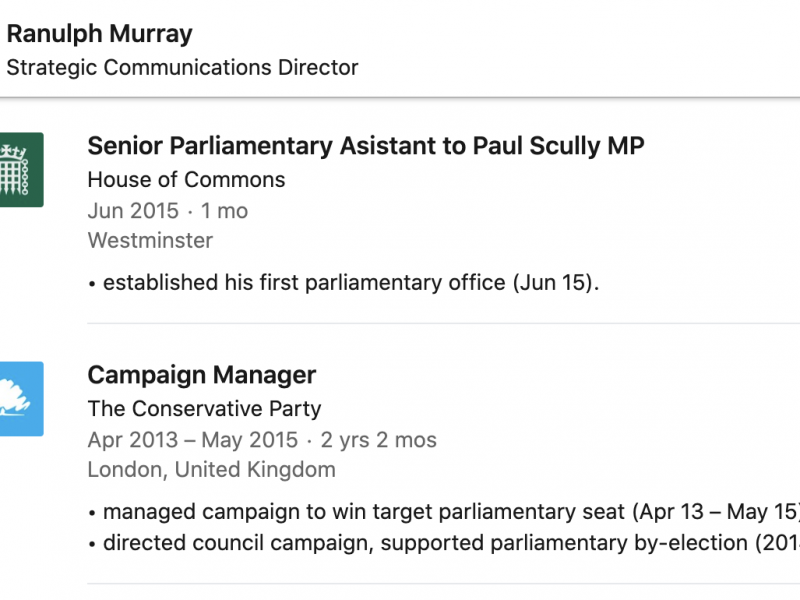Open the Senior Parliamentary Asistant job title
800x600 pixels.
[260, 146]
